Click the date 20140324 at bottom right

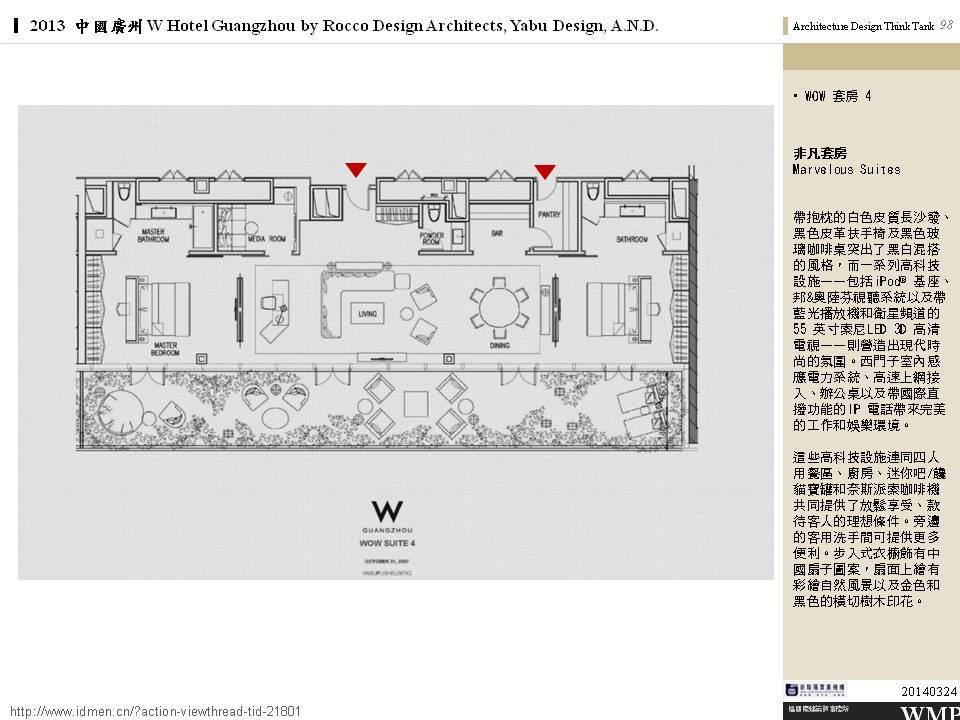pos(929,692)
